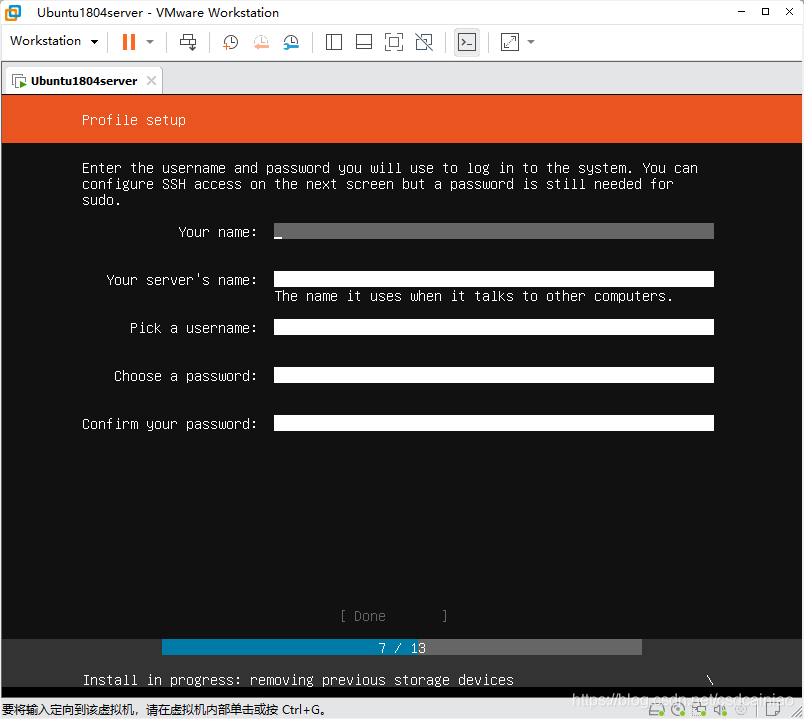Image resolution: width=804 pixels, height=719 pixels.
Task: Click the VMware Workstation title bar icon
Action: [x=13, y=12]
